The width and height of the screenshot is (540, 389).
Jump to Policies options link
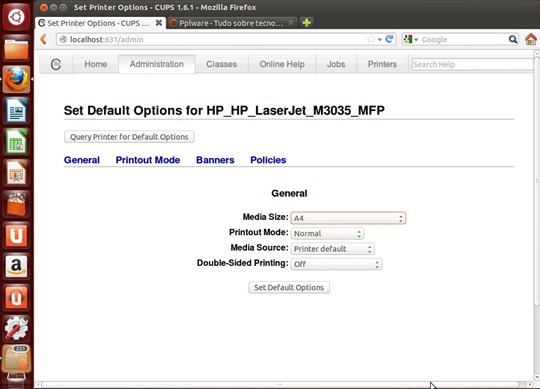(x=268, y=160)
